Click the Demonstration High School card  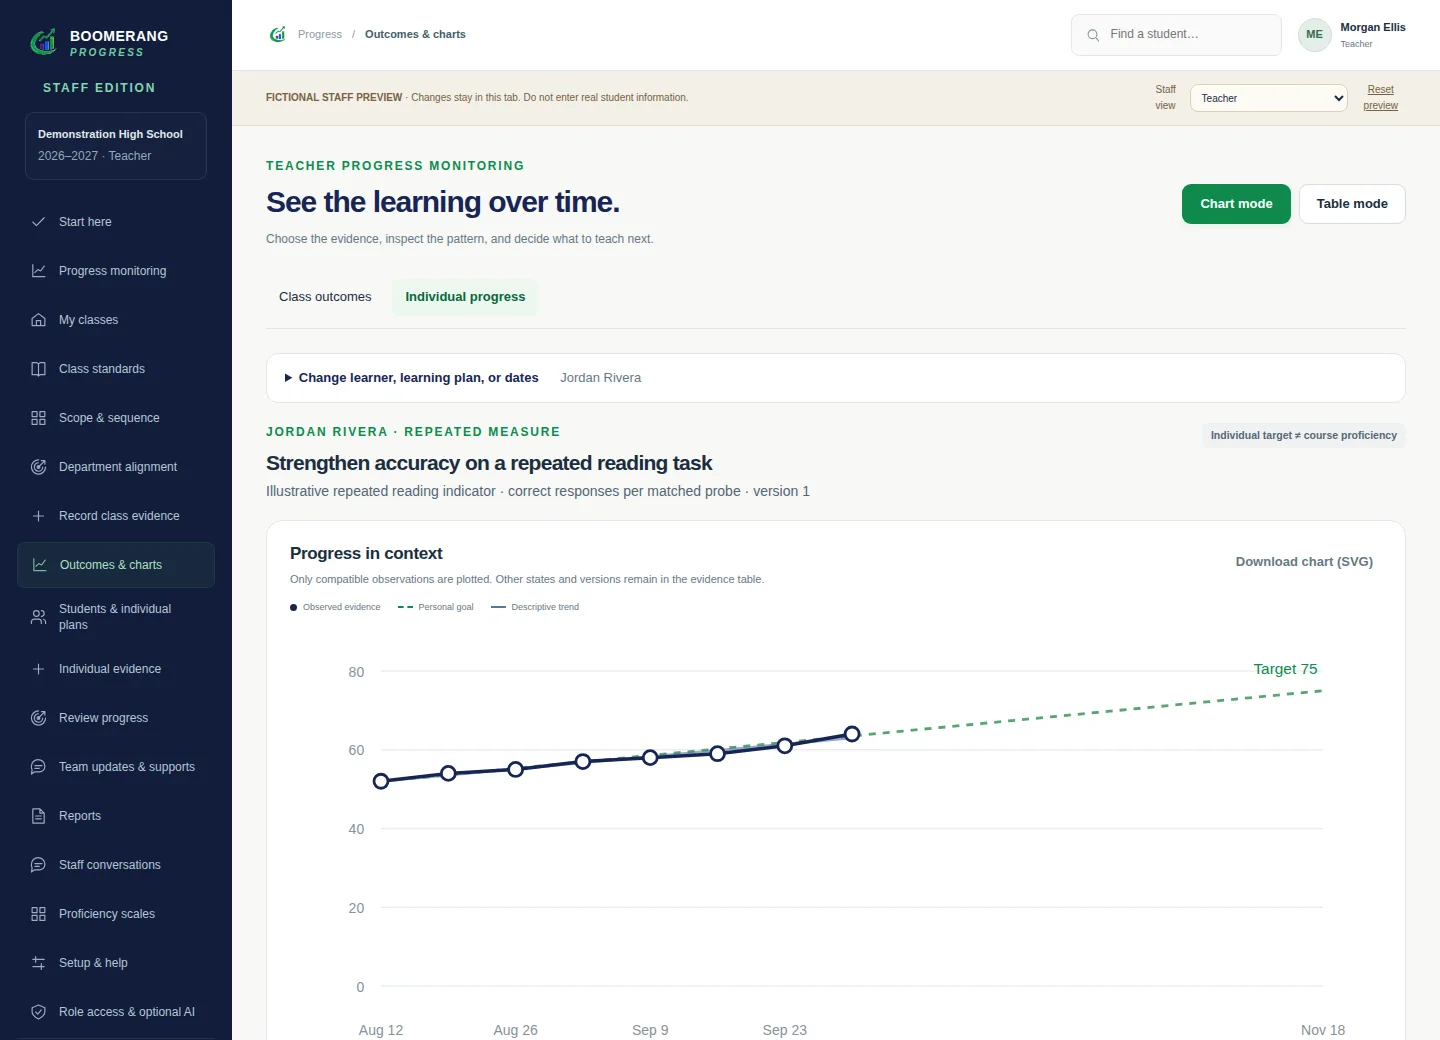[x=116, y=146]
